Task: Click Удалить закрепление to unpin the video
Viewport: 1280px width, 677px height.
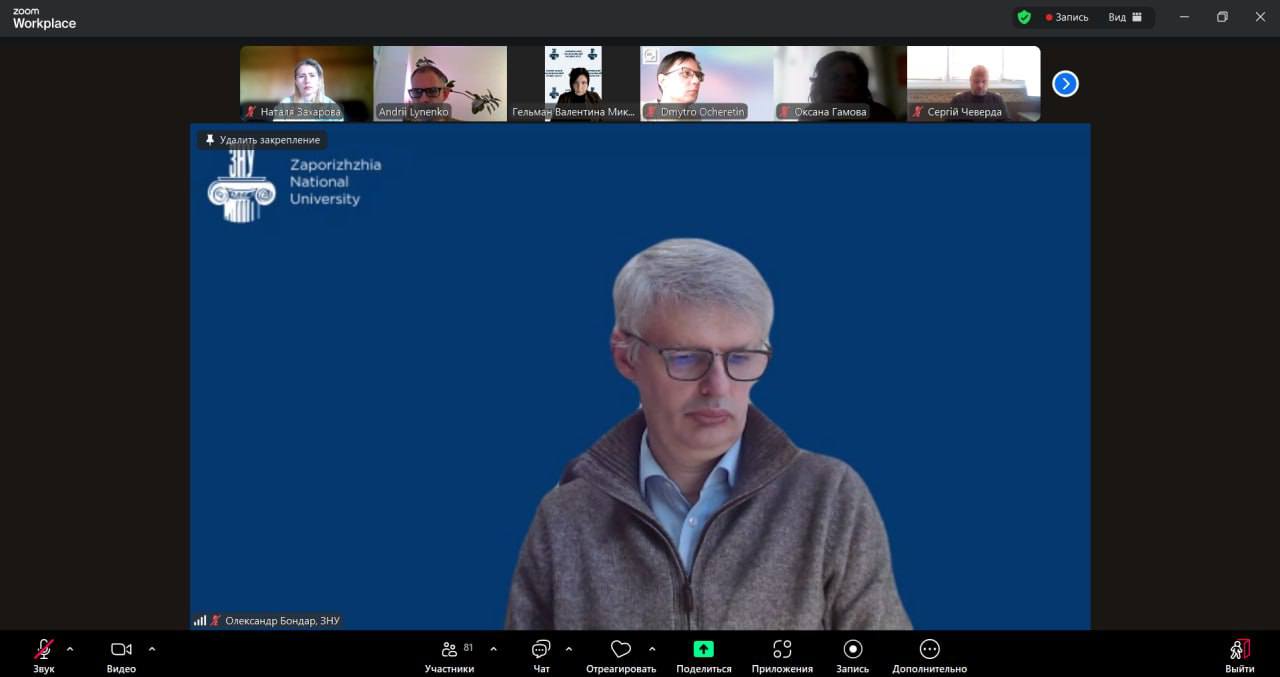Action: [x=263, y=140]
